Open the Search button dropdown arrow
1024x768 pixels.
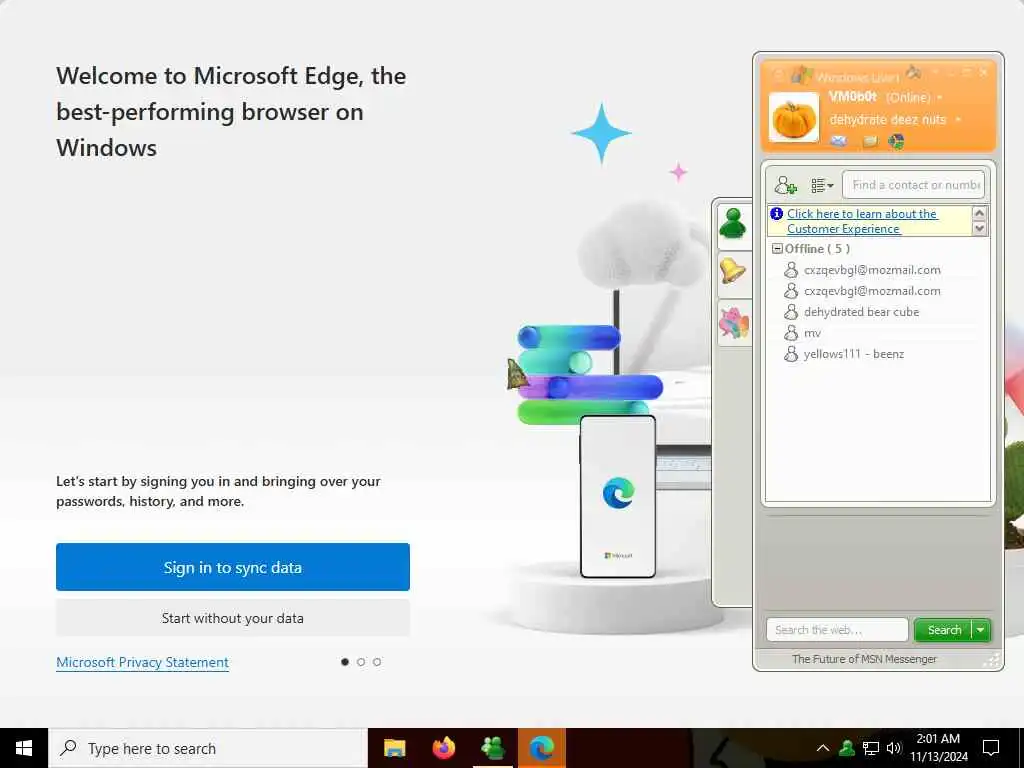(981, 630)
